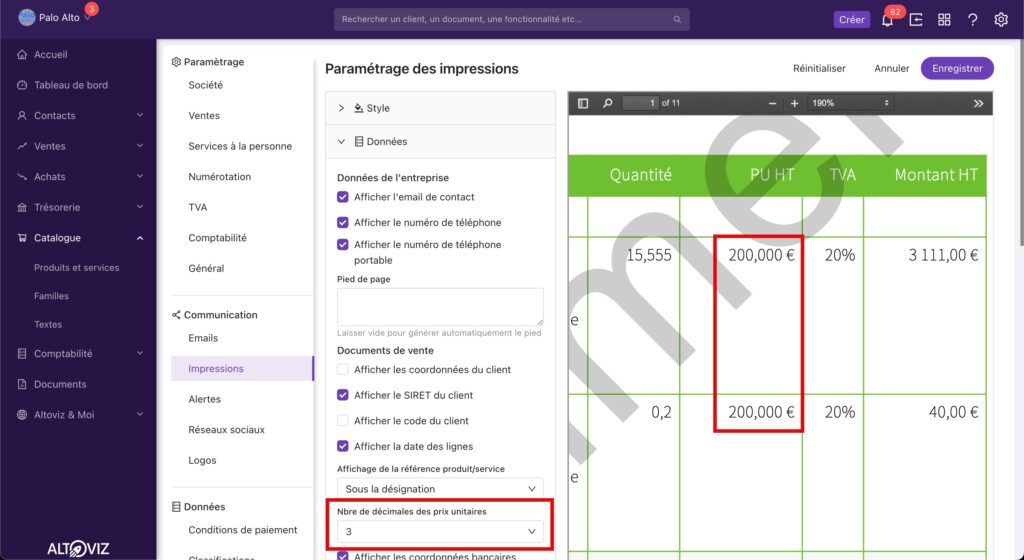Click the Contacts person icon
1024x560 pixels.
point(22,116)
